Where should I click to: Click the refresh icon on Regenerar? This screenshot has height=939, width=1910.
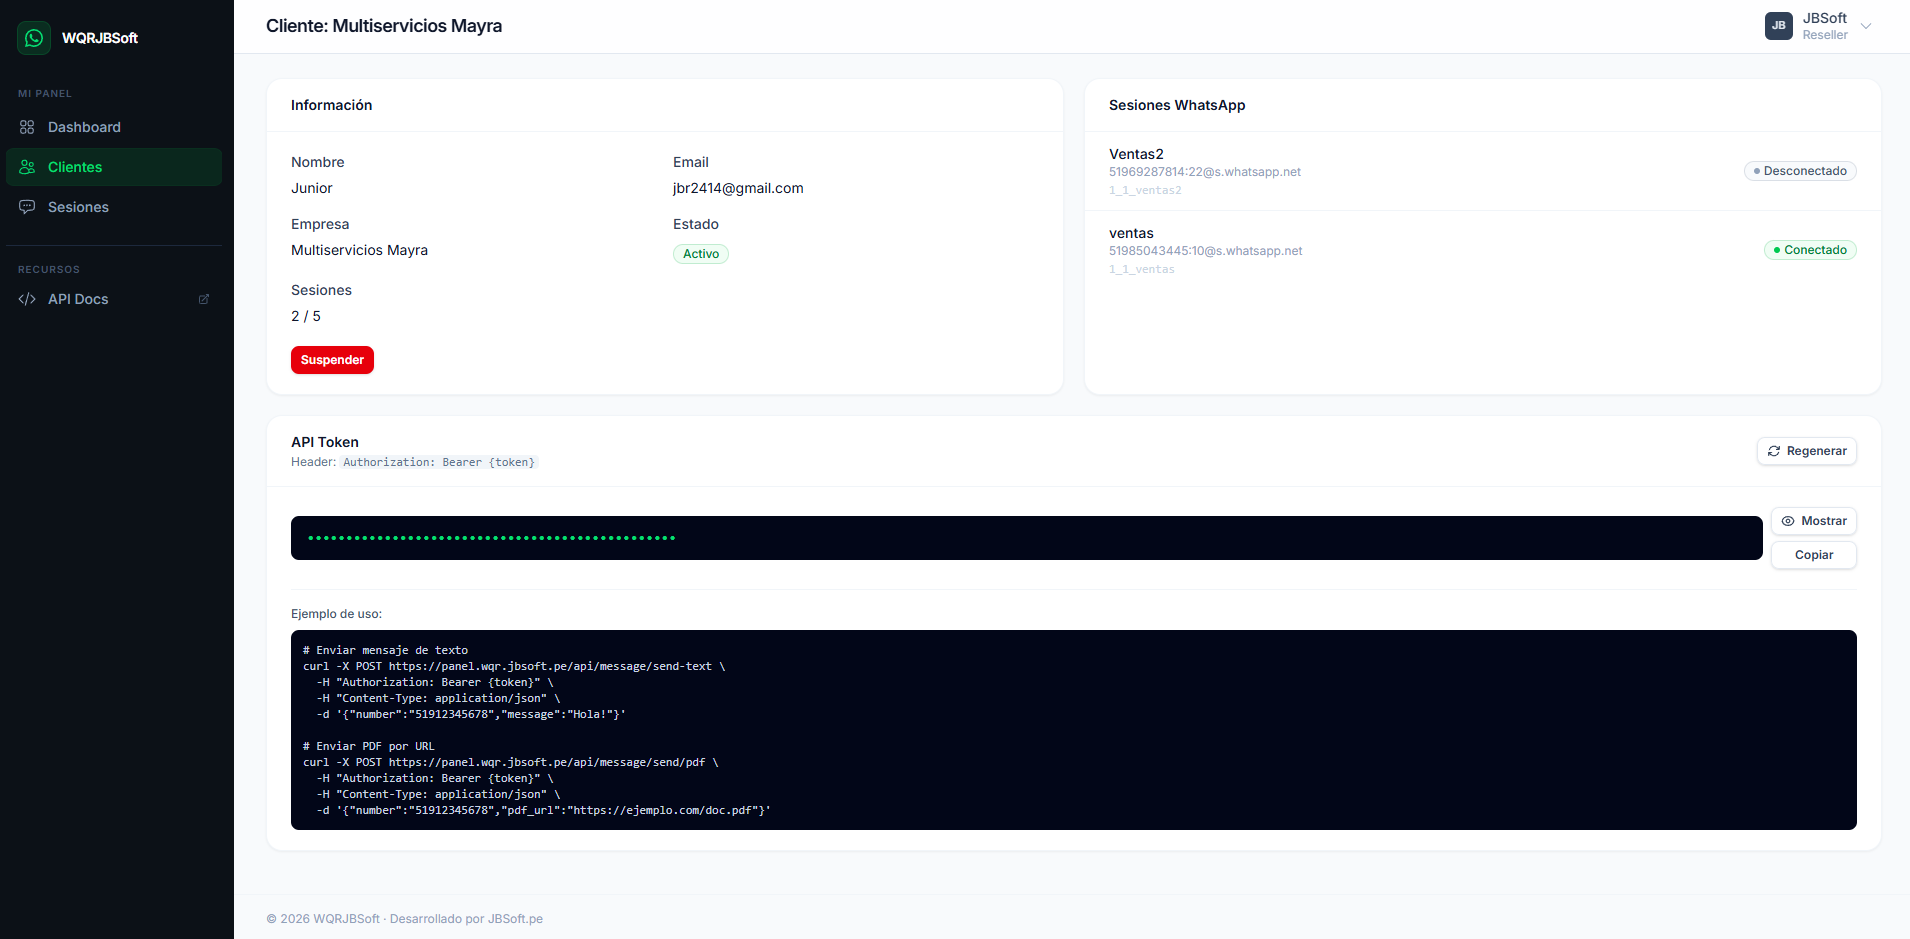1773,451
